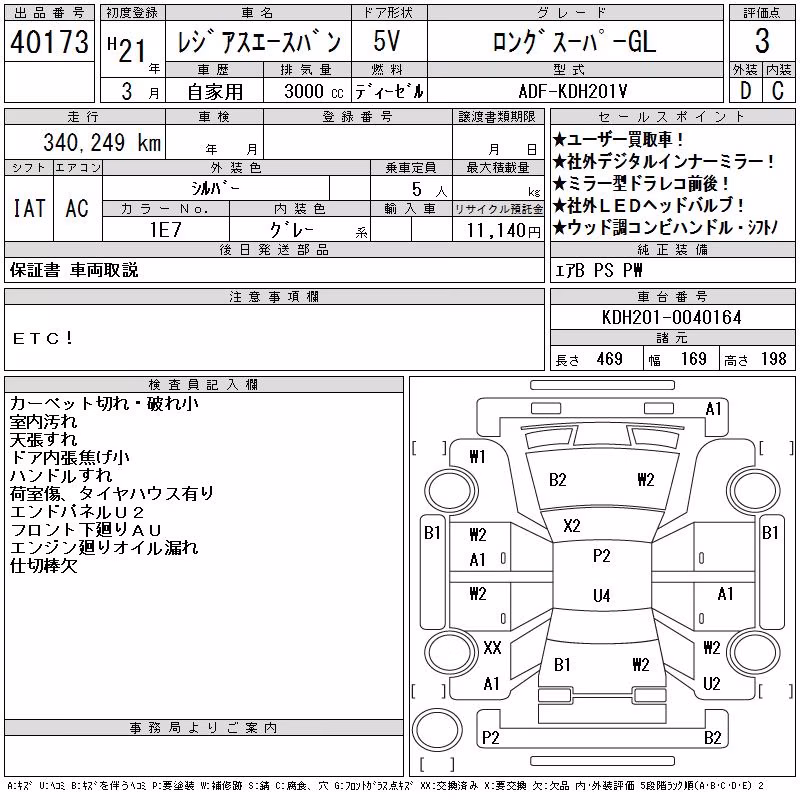Select sales point ウッド調コンビハンドル・シフトノブ
800x800 pixels.
click(x=665, y=227)
